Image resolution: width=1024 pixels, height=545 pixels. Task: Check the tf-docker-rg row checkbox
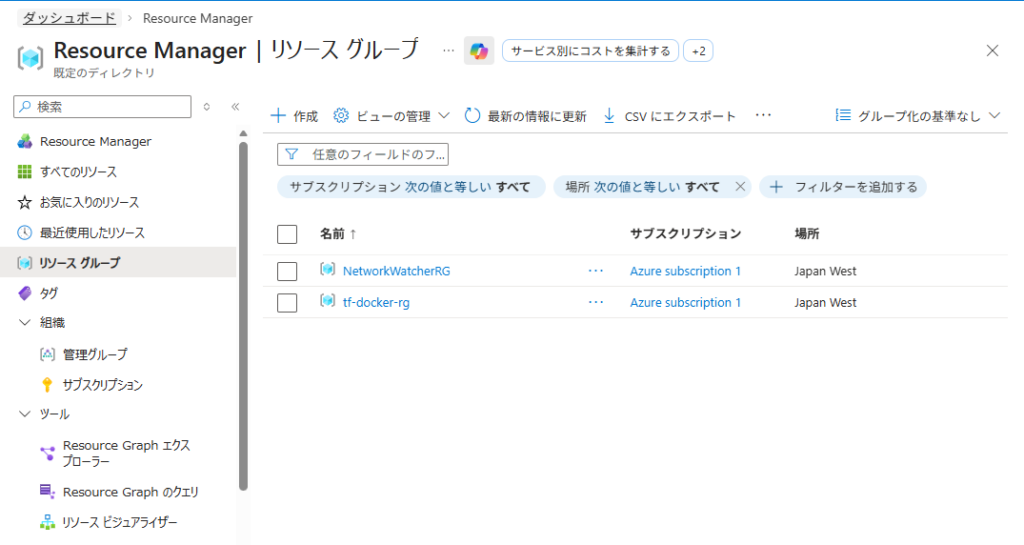(287, 303)
